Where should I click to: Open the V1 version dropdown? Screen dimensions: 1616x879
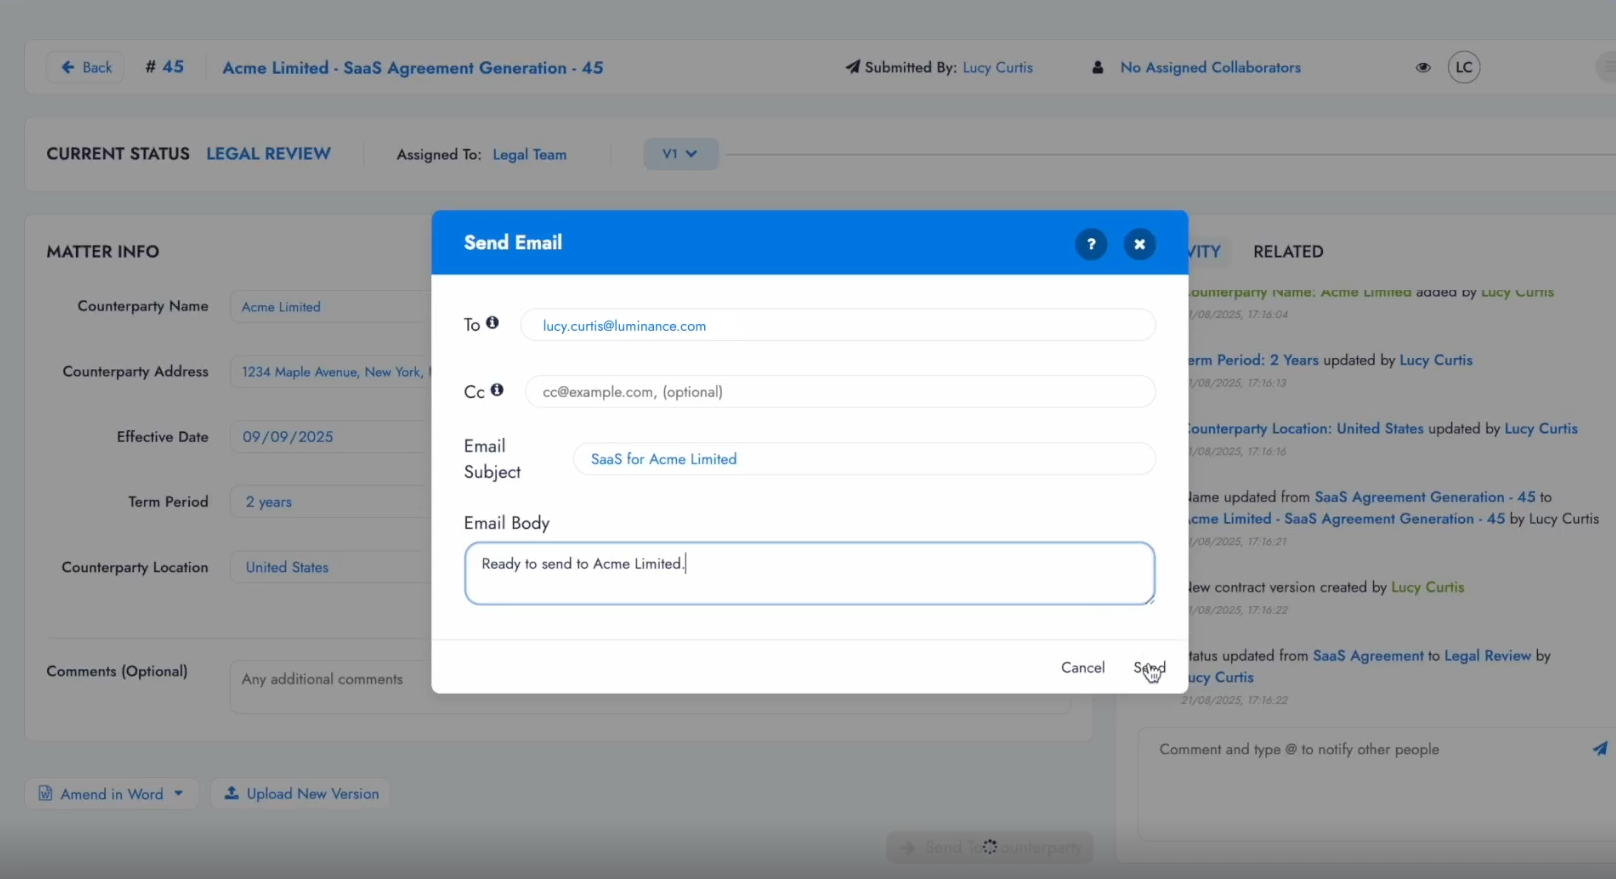680,154
